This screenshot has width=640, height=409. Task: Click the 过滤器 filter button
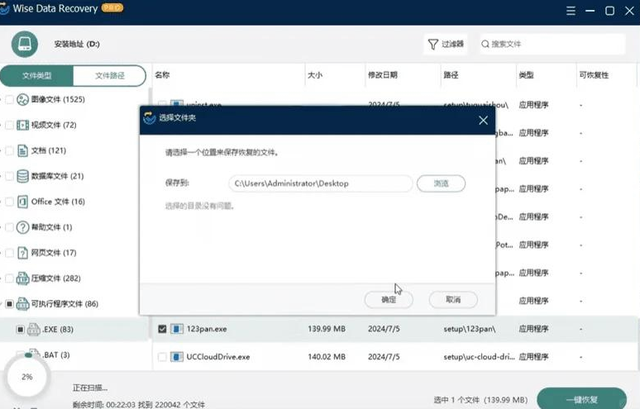coord(445,44)
